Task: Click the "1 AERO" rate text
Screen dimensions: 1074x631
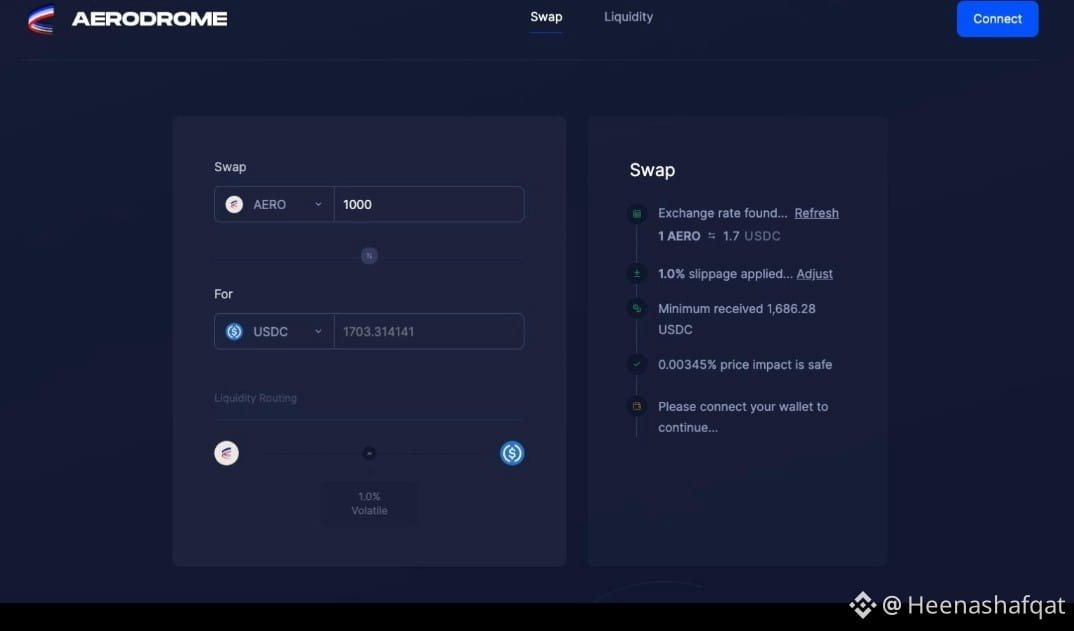Action: 679,236
